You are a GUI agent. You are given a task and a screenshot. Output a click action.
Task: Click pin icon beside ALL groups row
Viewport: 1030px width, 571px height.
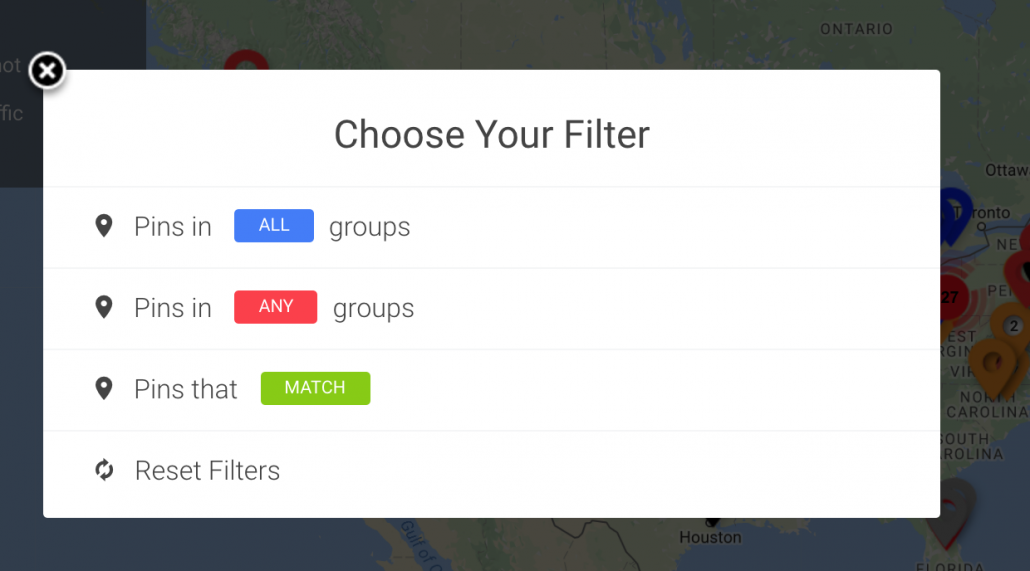click(x=104, y=226)
